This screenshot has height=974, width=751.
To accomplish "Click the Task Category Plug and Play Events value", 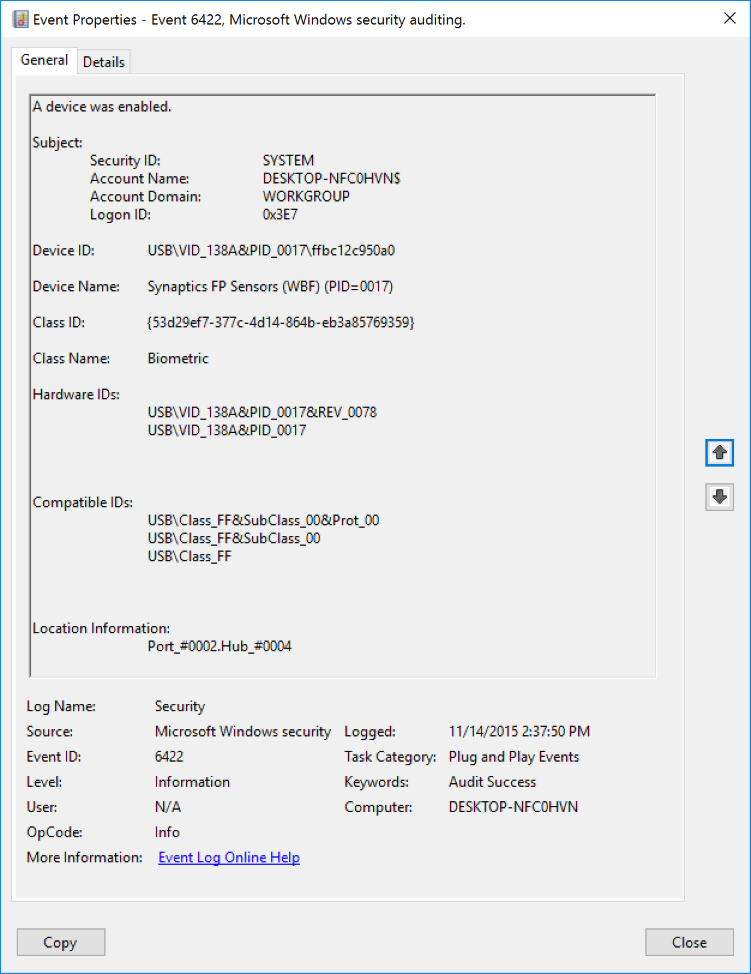I will point(514,757).
